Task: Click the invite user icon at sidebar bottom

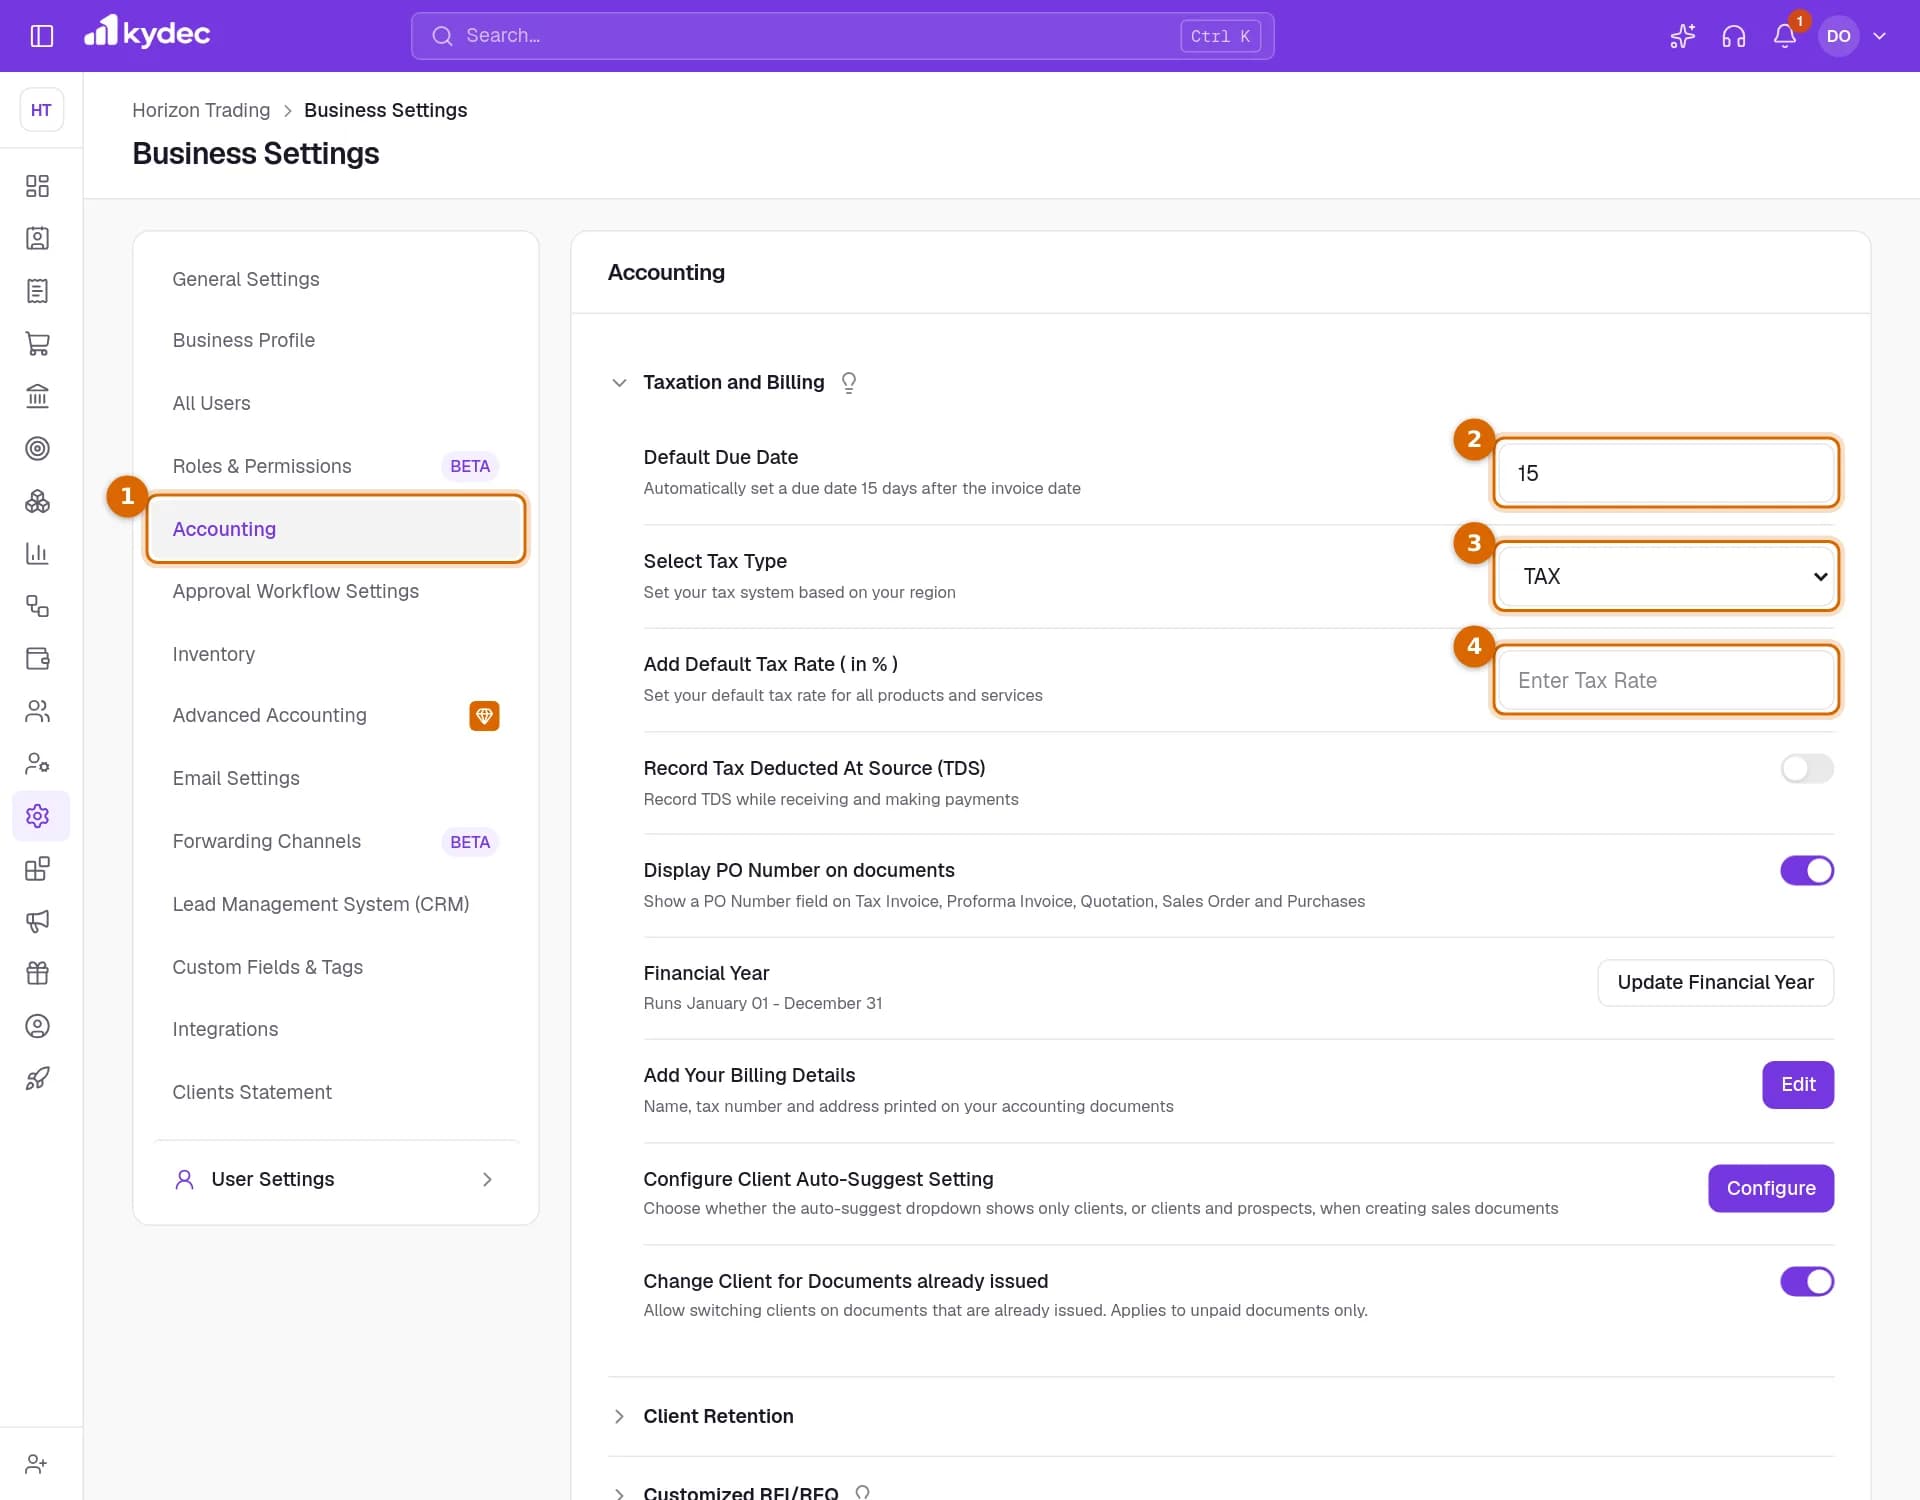Action: click(37, 1464)
